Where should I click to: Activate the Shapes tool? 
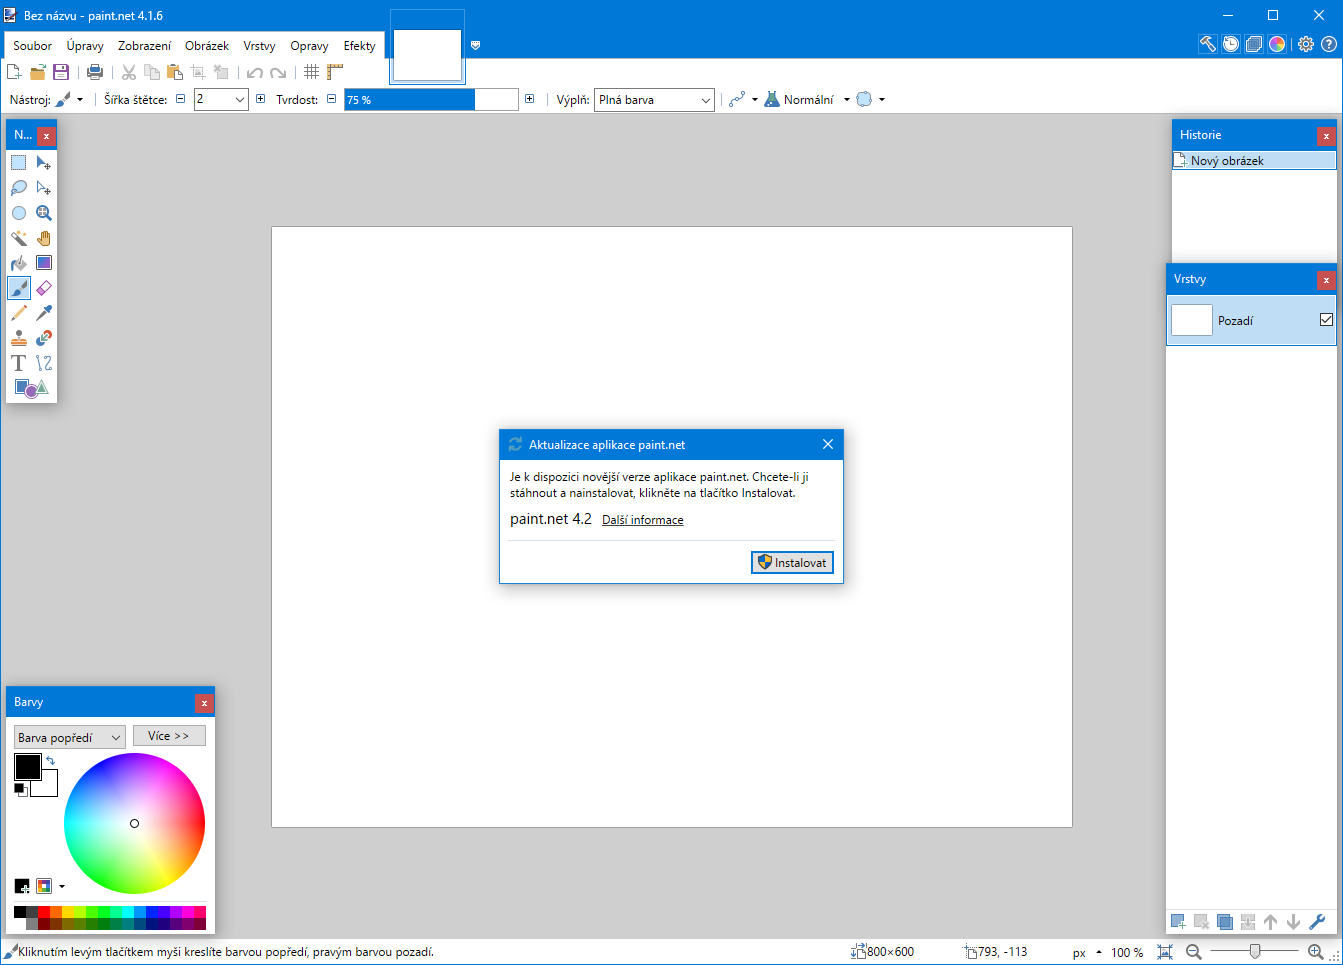31,388
